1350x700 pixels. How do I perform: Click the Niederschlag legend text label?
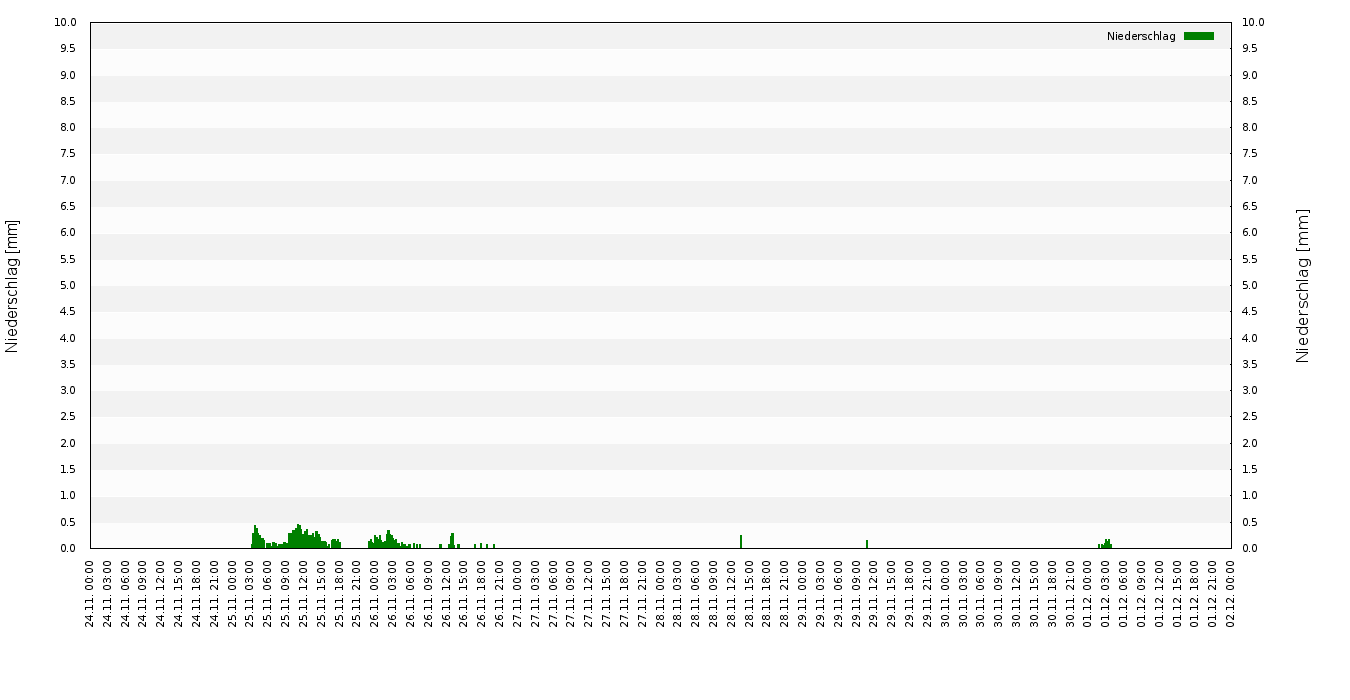(x=1141, y=37)
